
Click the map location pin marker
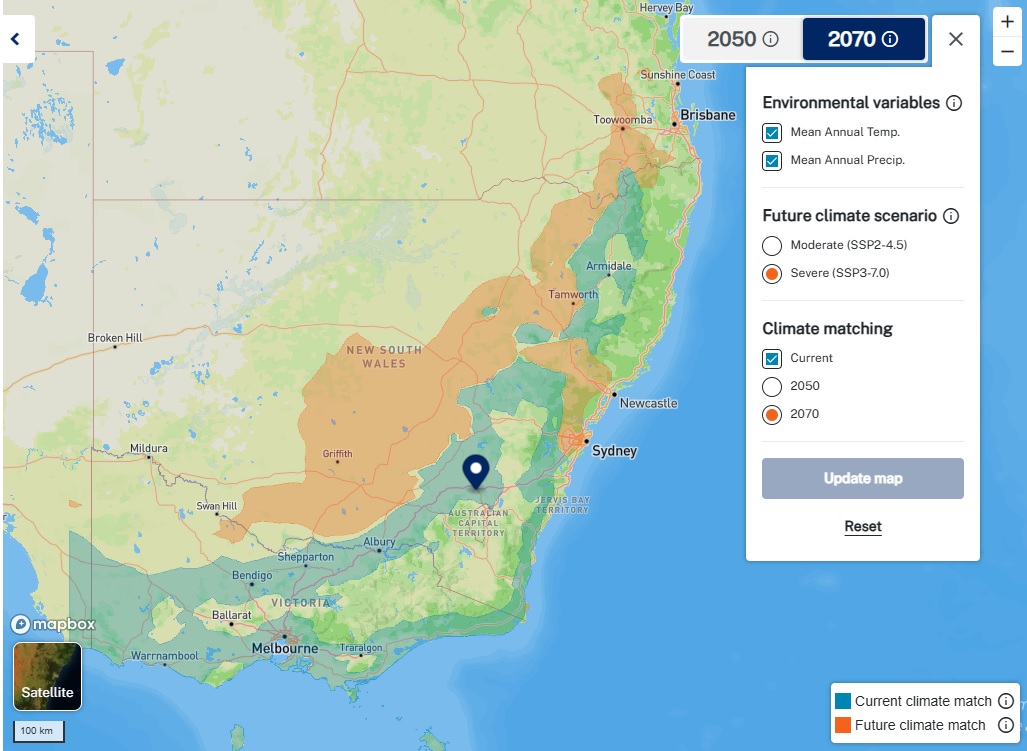coord(477,471)
